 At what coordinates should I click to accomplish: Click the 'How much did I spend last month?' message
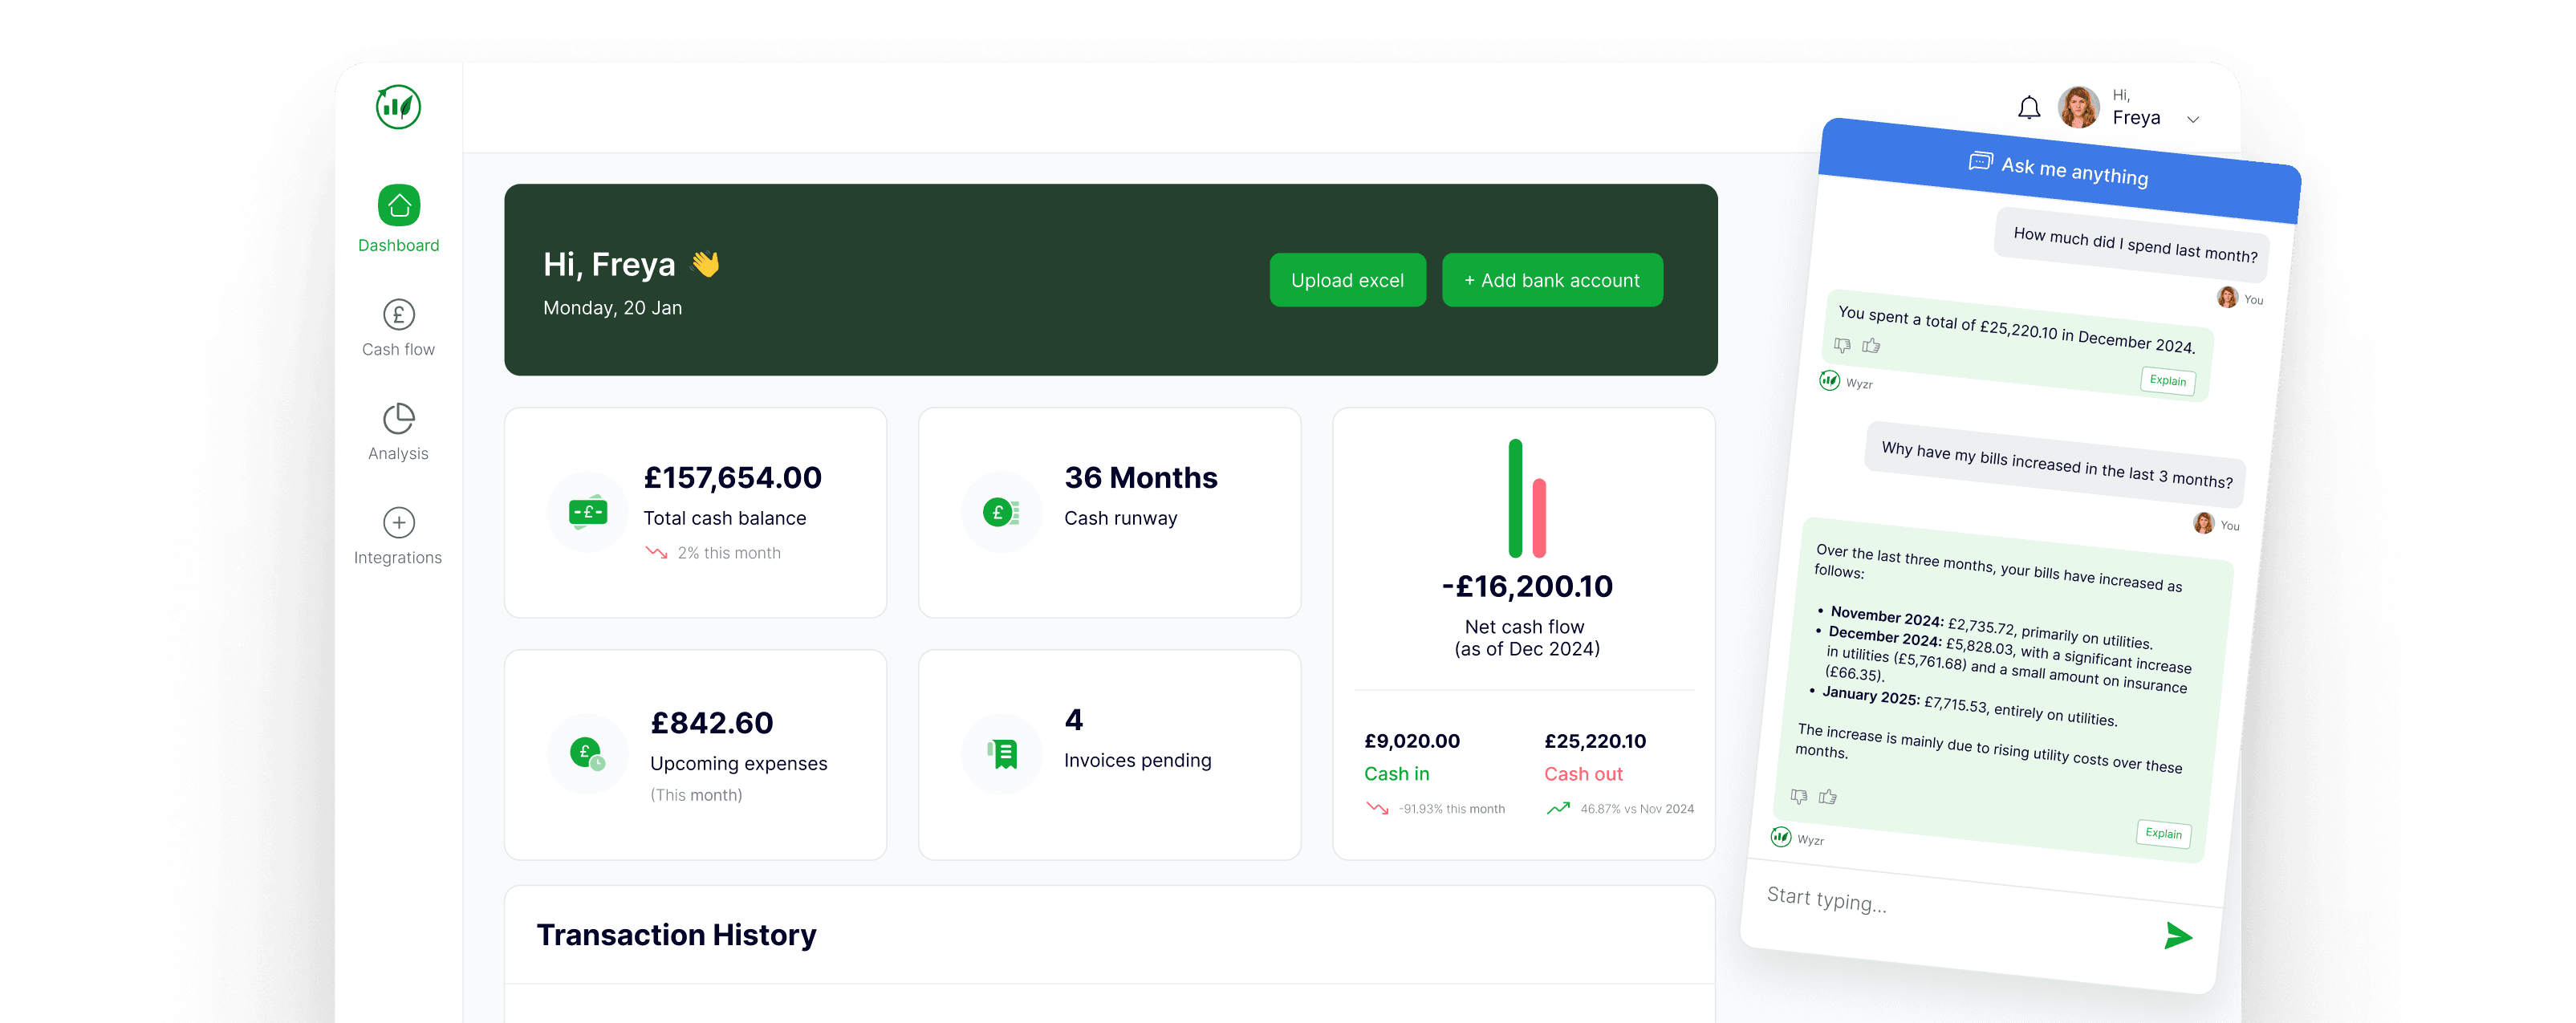[x=2134, y=244]
